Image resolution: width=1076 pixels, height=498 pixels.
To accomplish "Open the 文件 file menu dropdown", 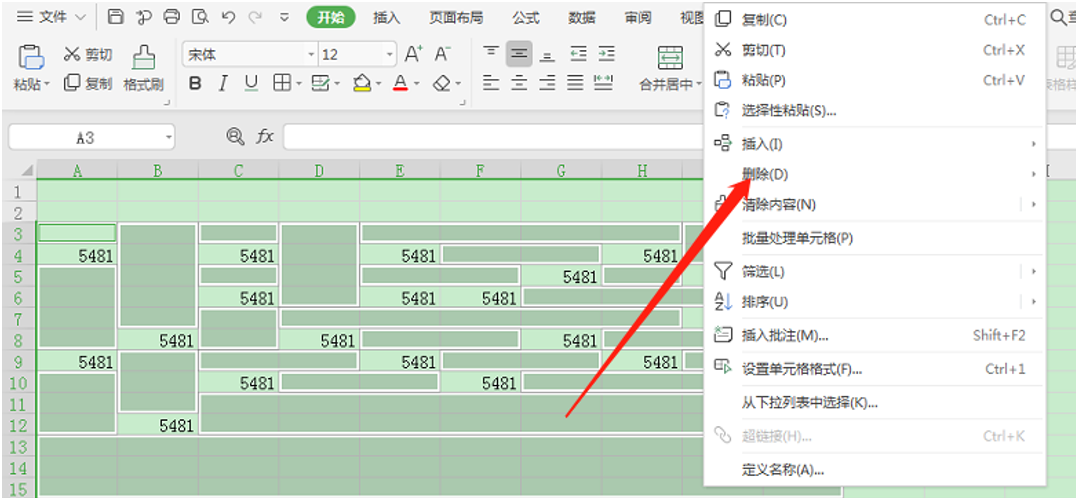I will (51, 17).
